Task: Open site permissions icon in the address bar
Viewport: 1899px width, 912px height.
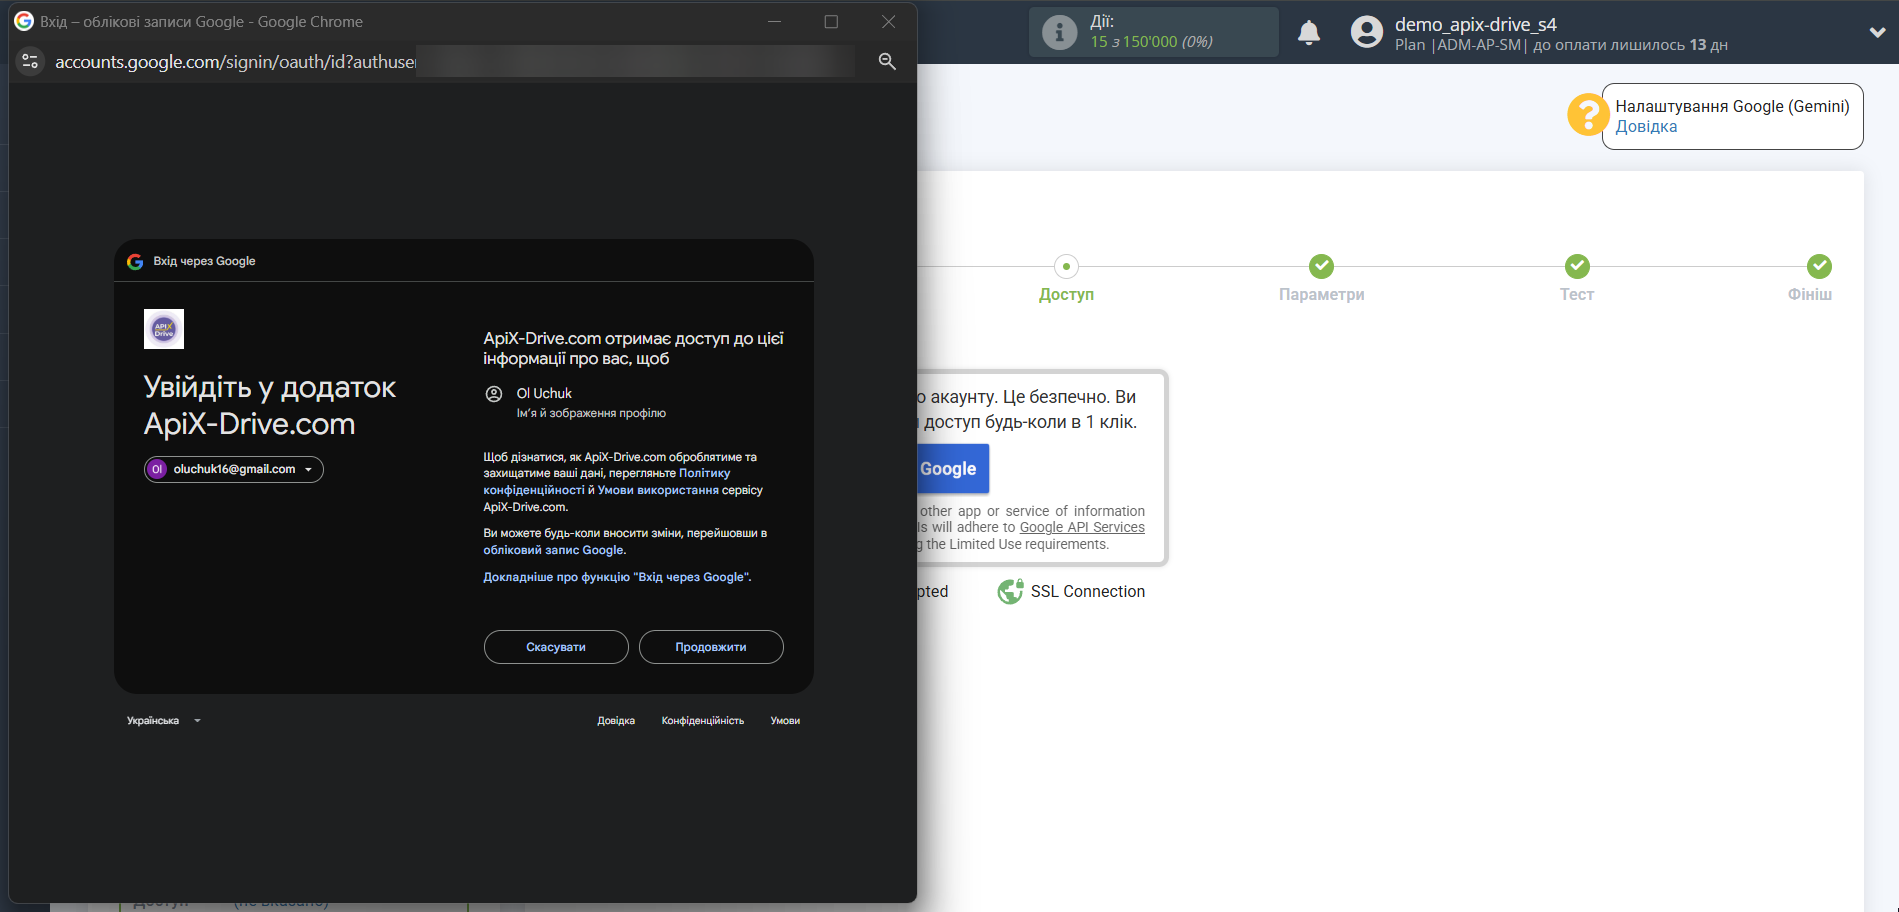Action: (29, 61)
